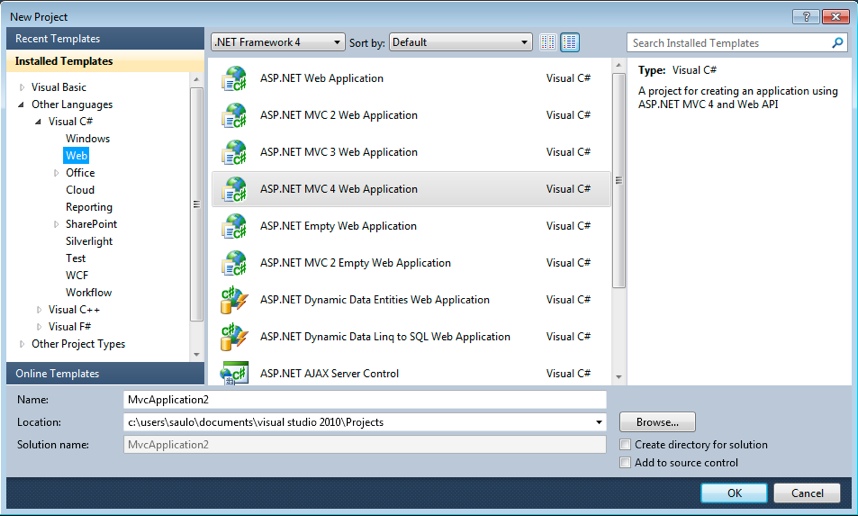This screenshot has height=516, width=858.
Task: Switch to medium icons list view
Action: pyautogui.click(x=570, y=42)
